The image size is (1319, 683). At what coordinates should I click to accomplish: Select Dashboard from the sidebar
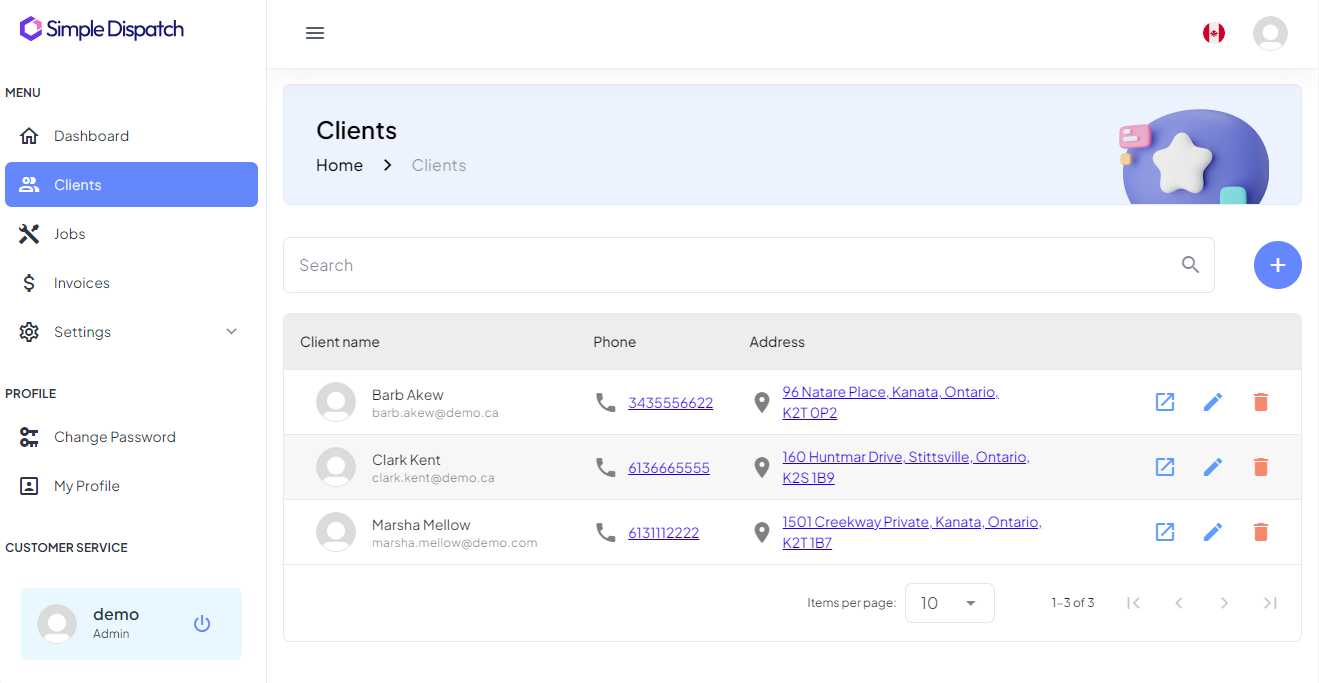[91, 136]
